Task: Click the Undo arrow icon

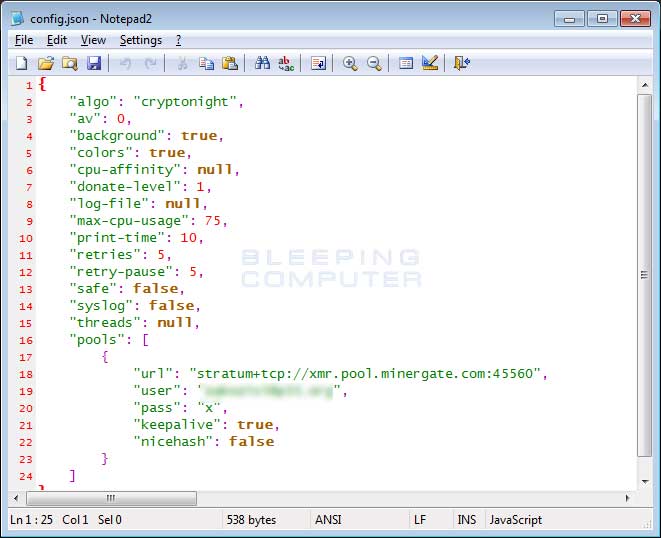Action: [x=125, y=63]
